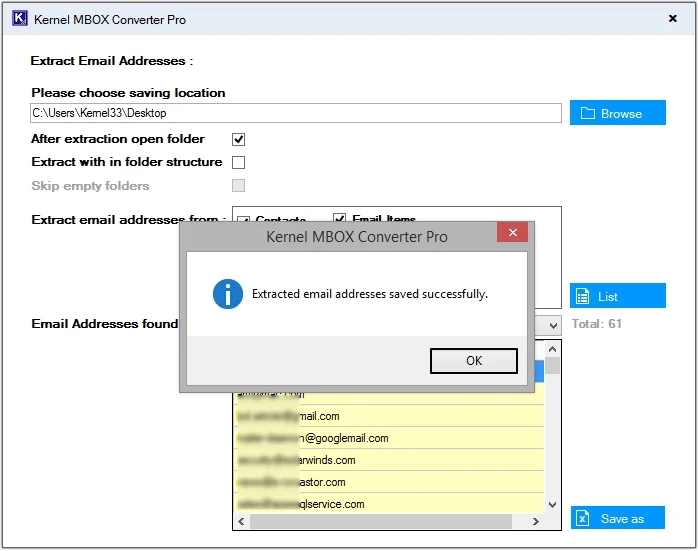Click the horizontal scroll left arrow
Viewport: 699px width, 551px height.
(241, 521)
